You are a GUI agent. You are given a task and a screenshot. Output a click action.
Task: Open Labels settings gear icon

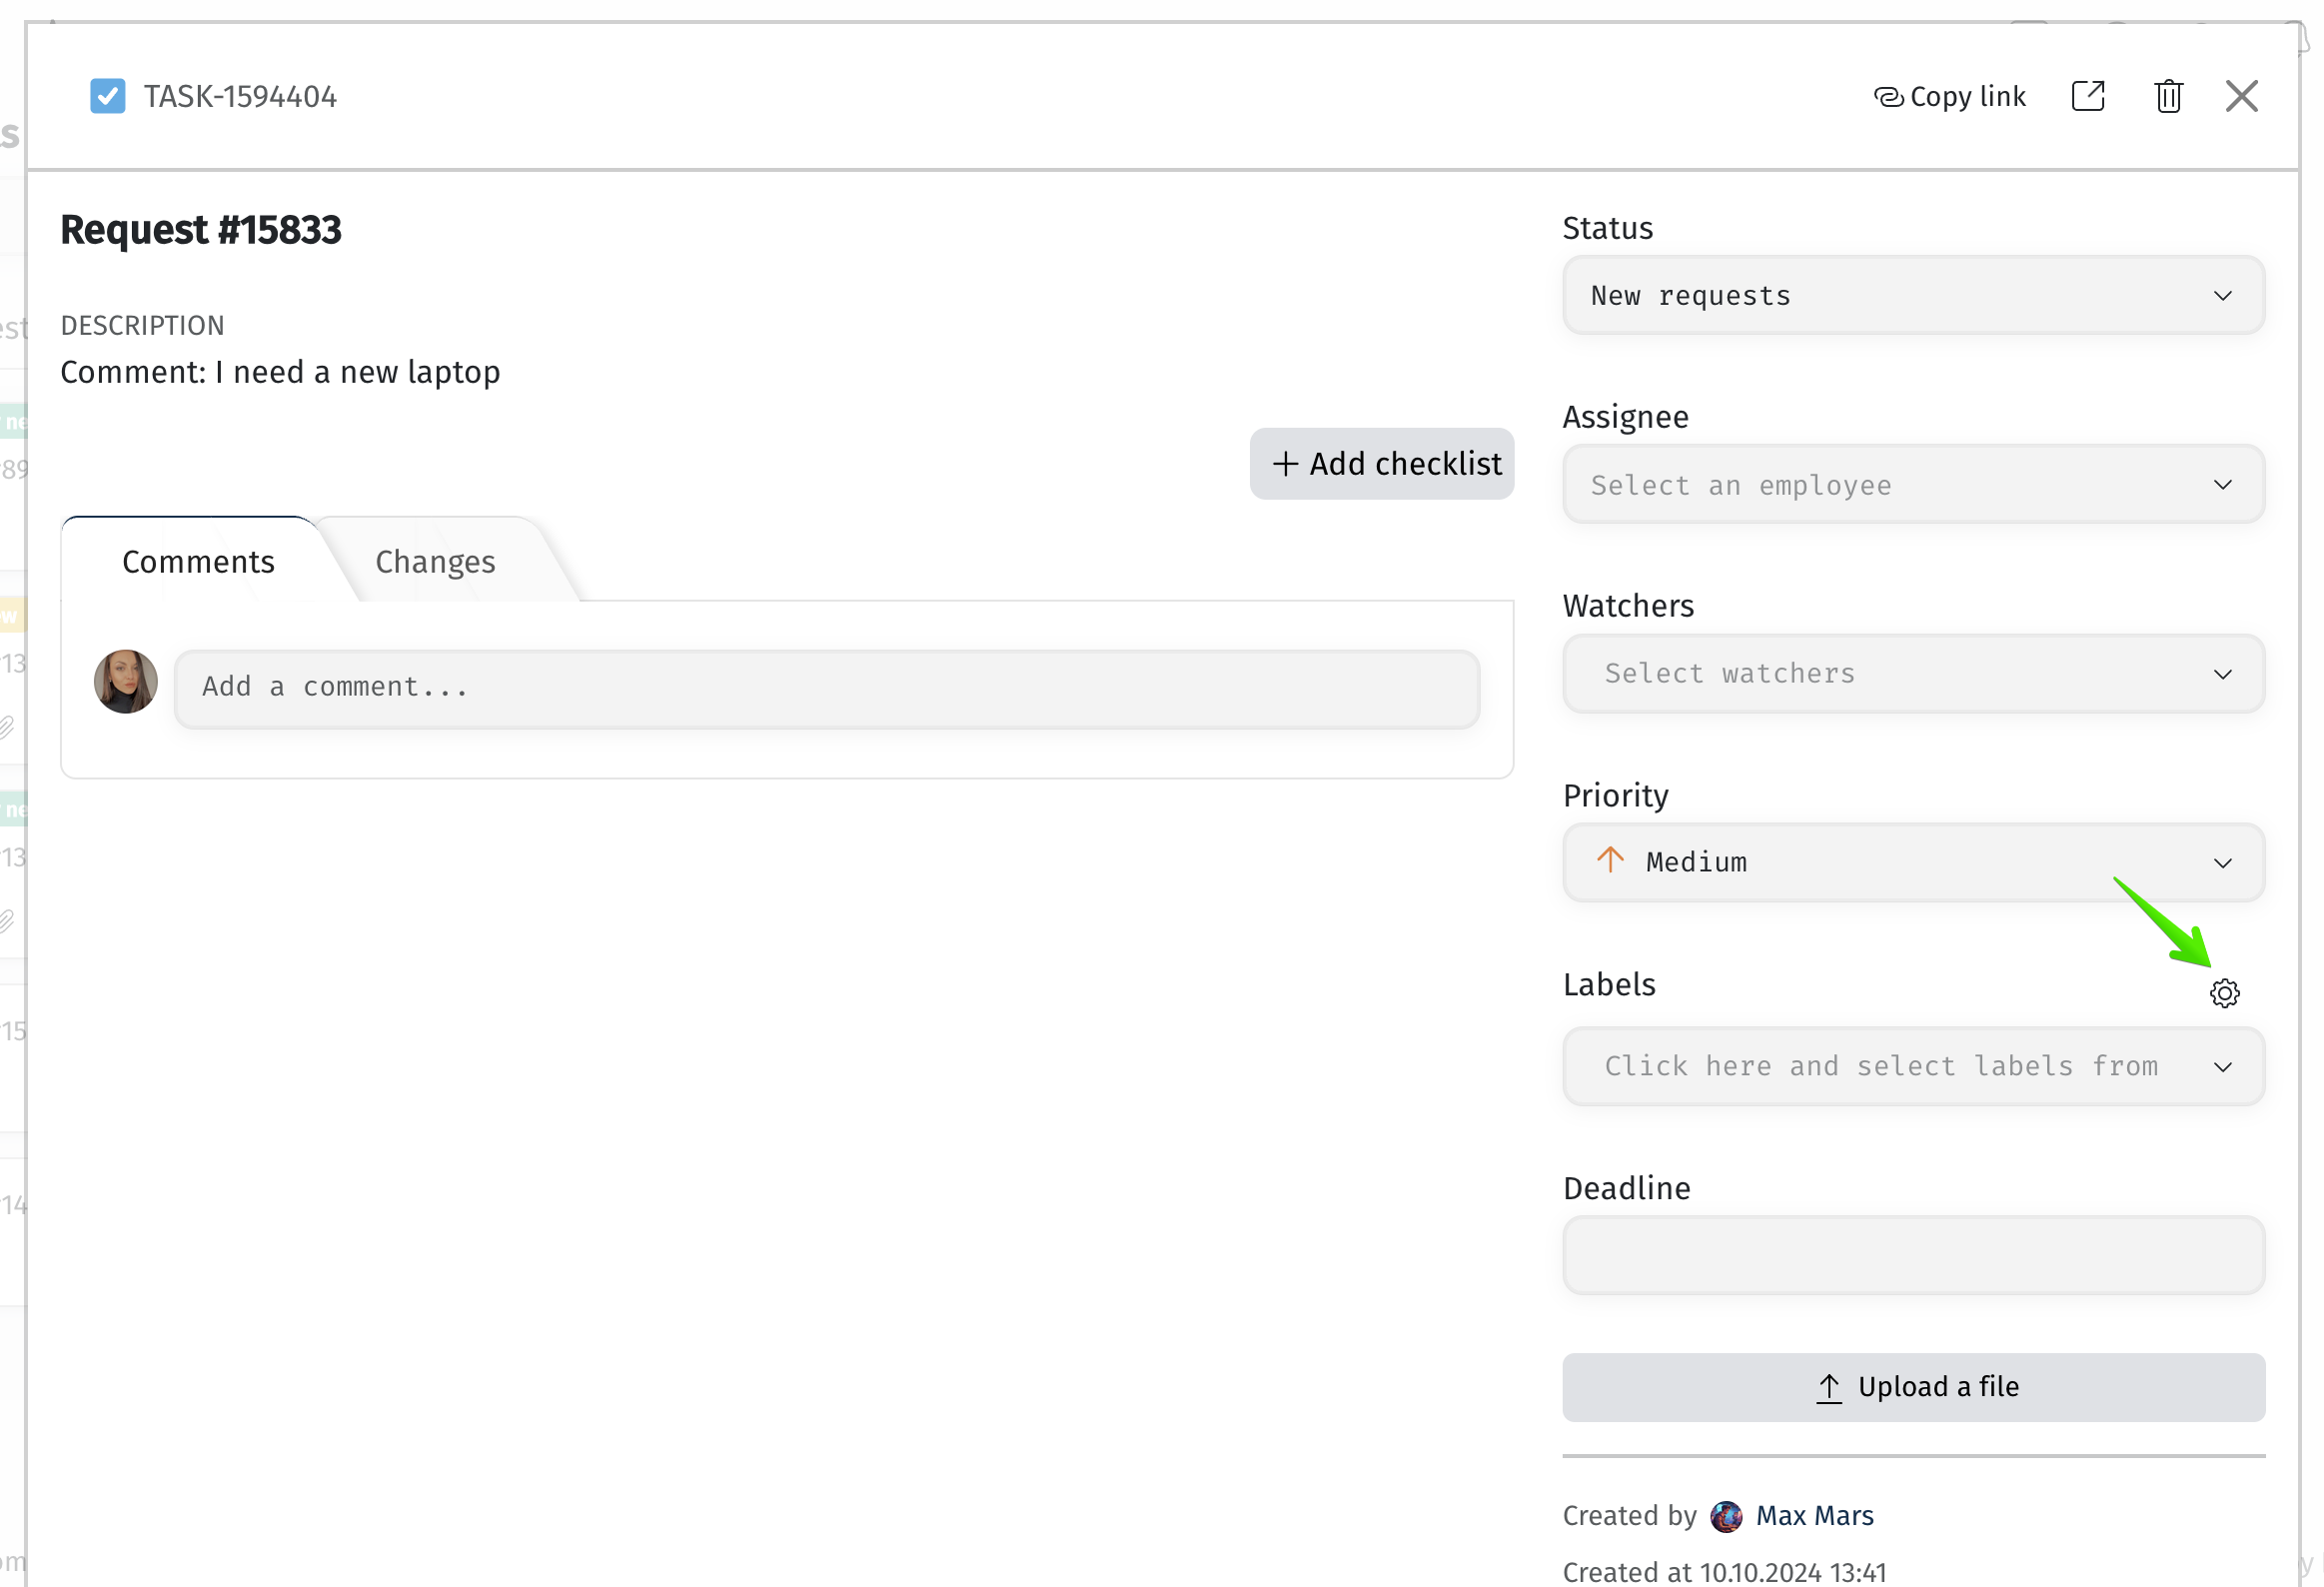click(x=2223, y=993)
